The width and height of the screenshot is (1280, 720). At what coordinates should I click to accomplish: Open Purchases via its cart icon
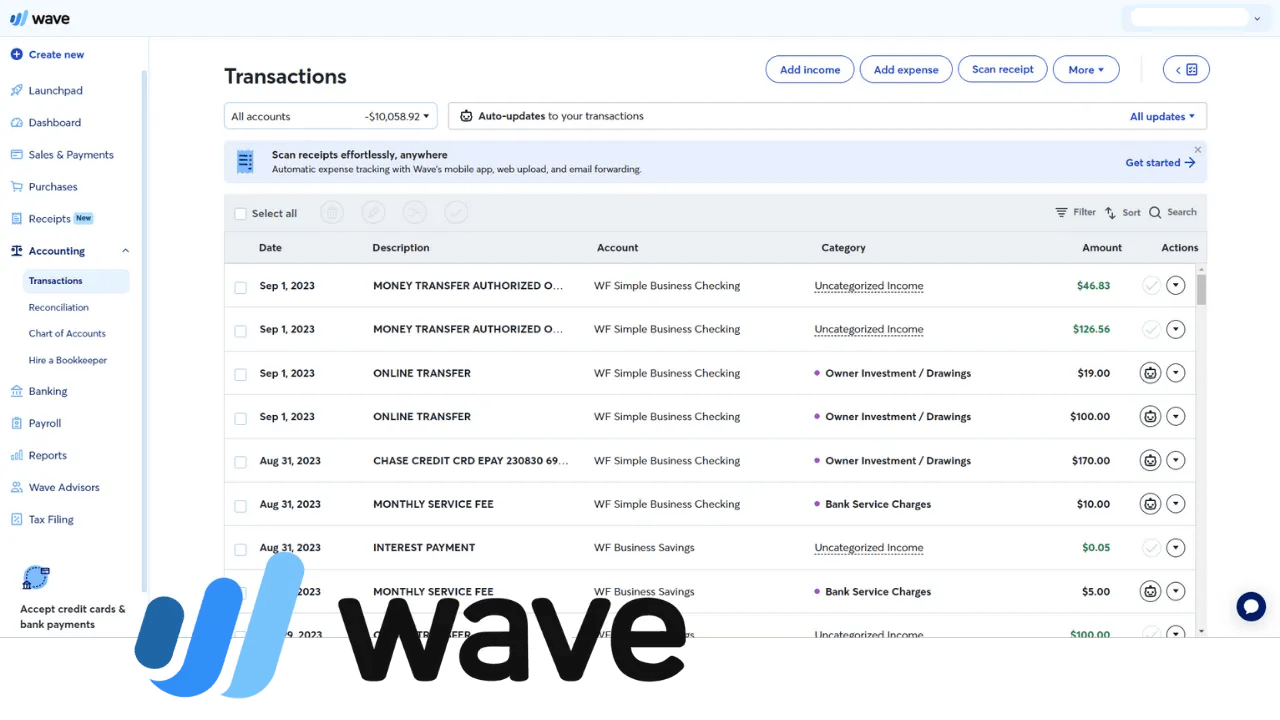(x=16, y=186)
